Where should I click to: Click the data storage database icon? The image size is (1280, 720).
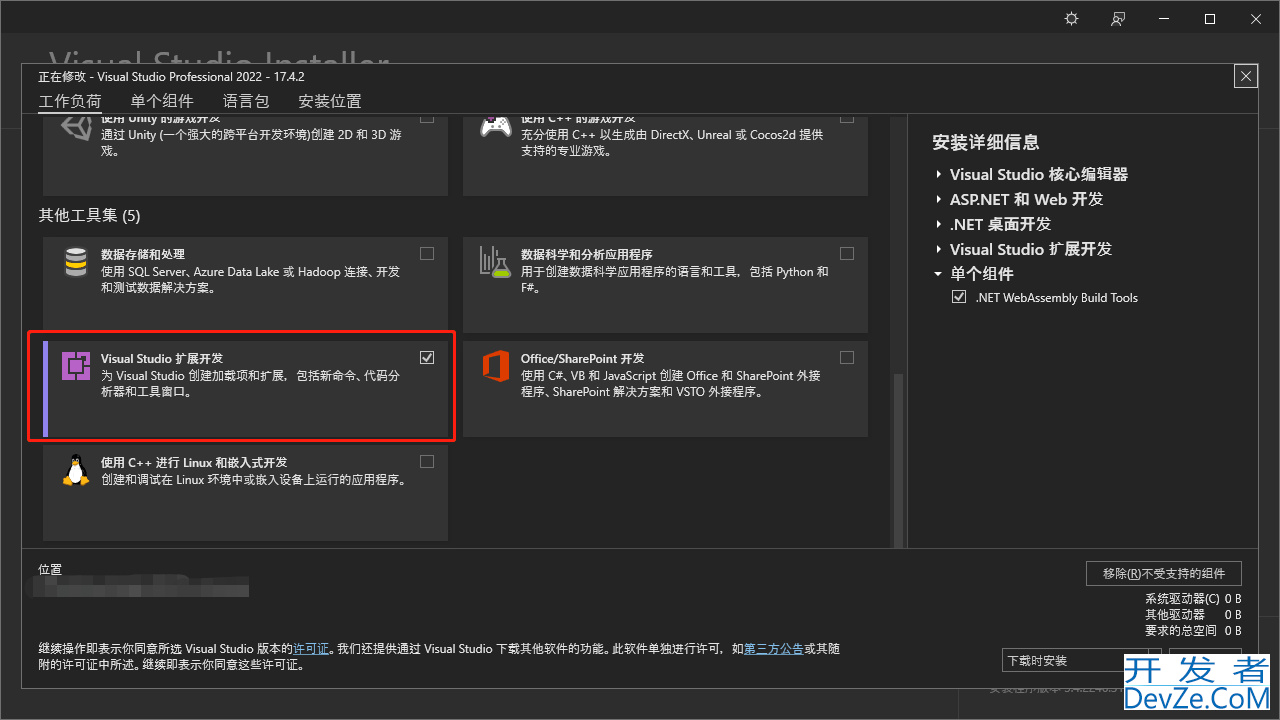click(76, 262)
